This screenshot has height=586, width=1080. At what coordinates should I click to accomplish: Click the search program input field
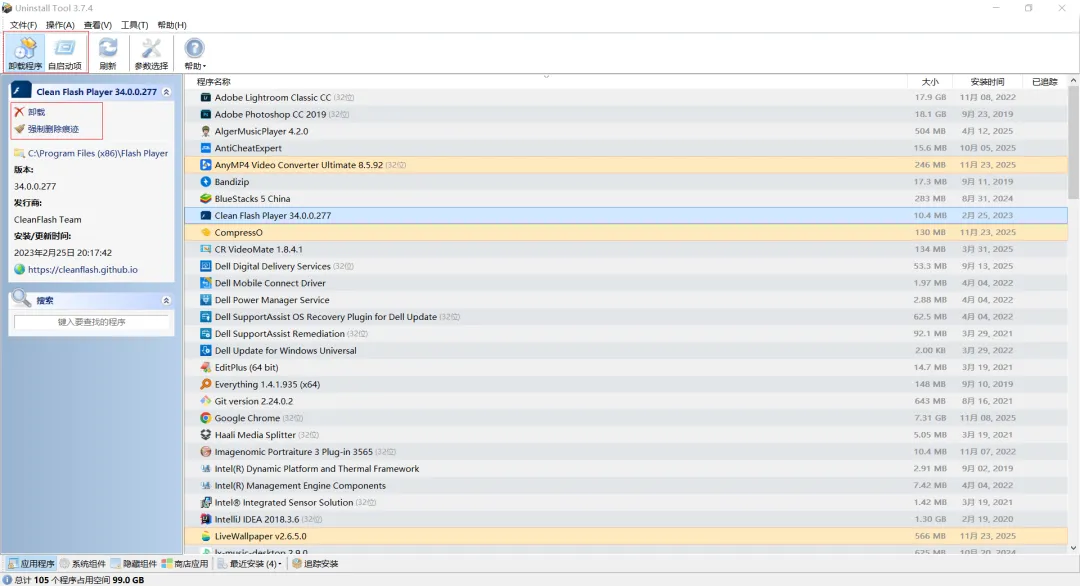[91, 322]
